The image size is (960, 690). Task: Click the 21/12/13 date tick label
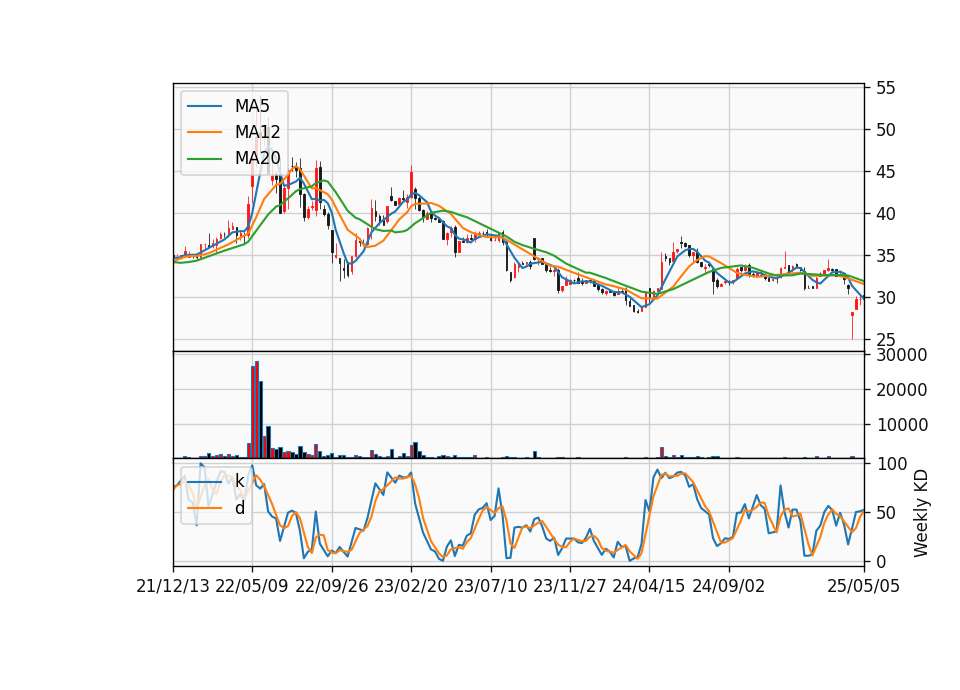pos(173,587)
